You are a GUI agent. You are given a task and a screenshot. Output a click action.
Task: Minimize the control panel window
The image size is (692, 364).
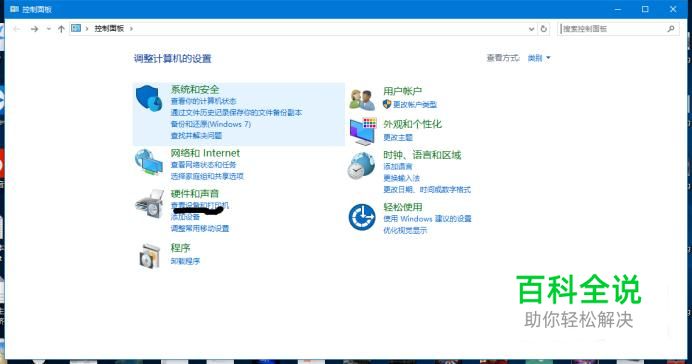[618, 9]
